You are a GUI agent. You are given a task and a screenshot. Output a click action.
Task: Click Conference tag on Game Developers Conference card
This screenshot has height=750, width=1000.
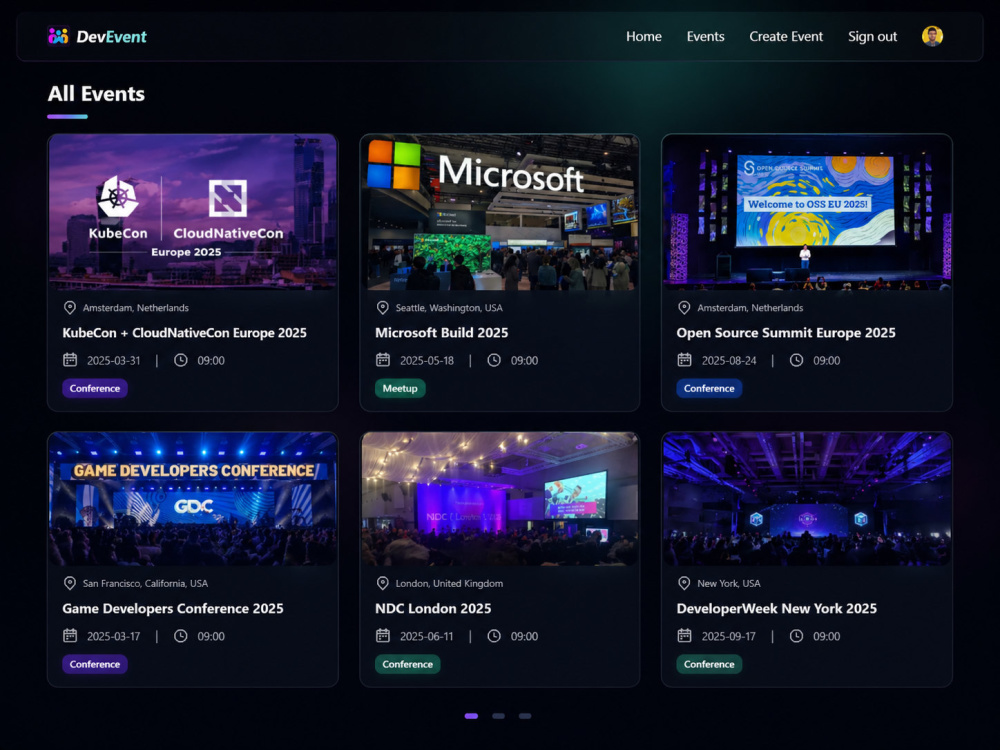point(95,664)
